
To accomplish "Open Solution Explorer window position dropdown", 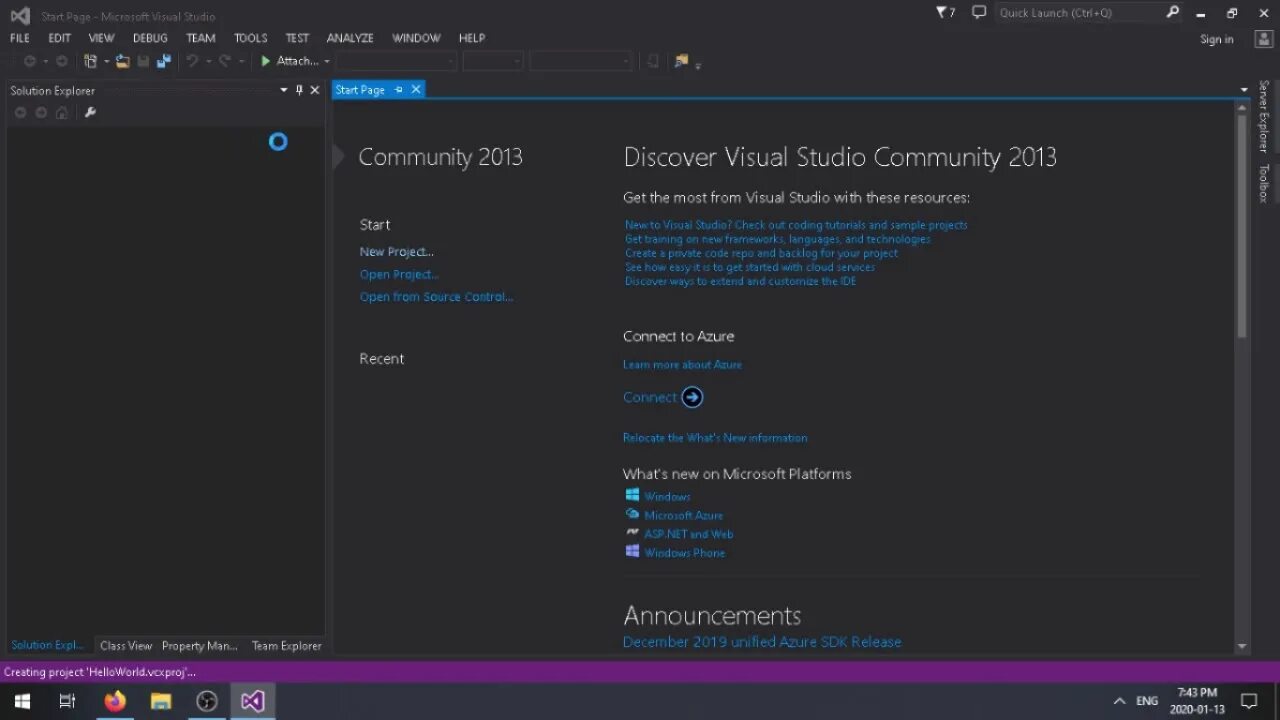I will 284,90.
